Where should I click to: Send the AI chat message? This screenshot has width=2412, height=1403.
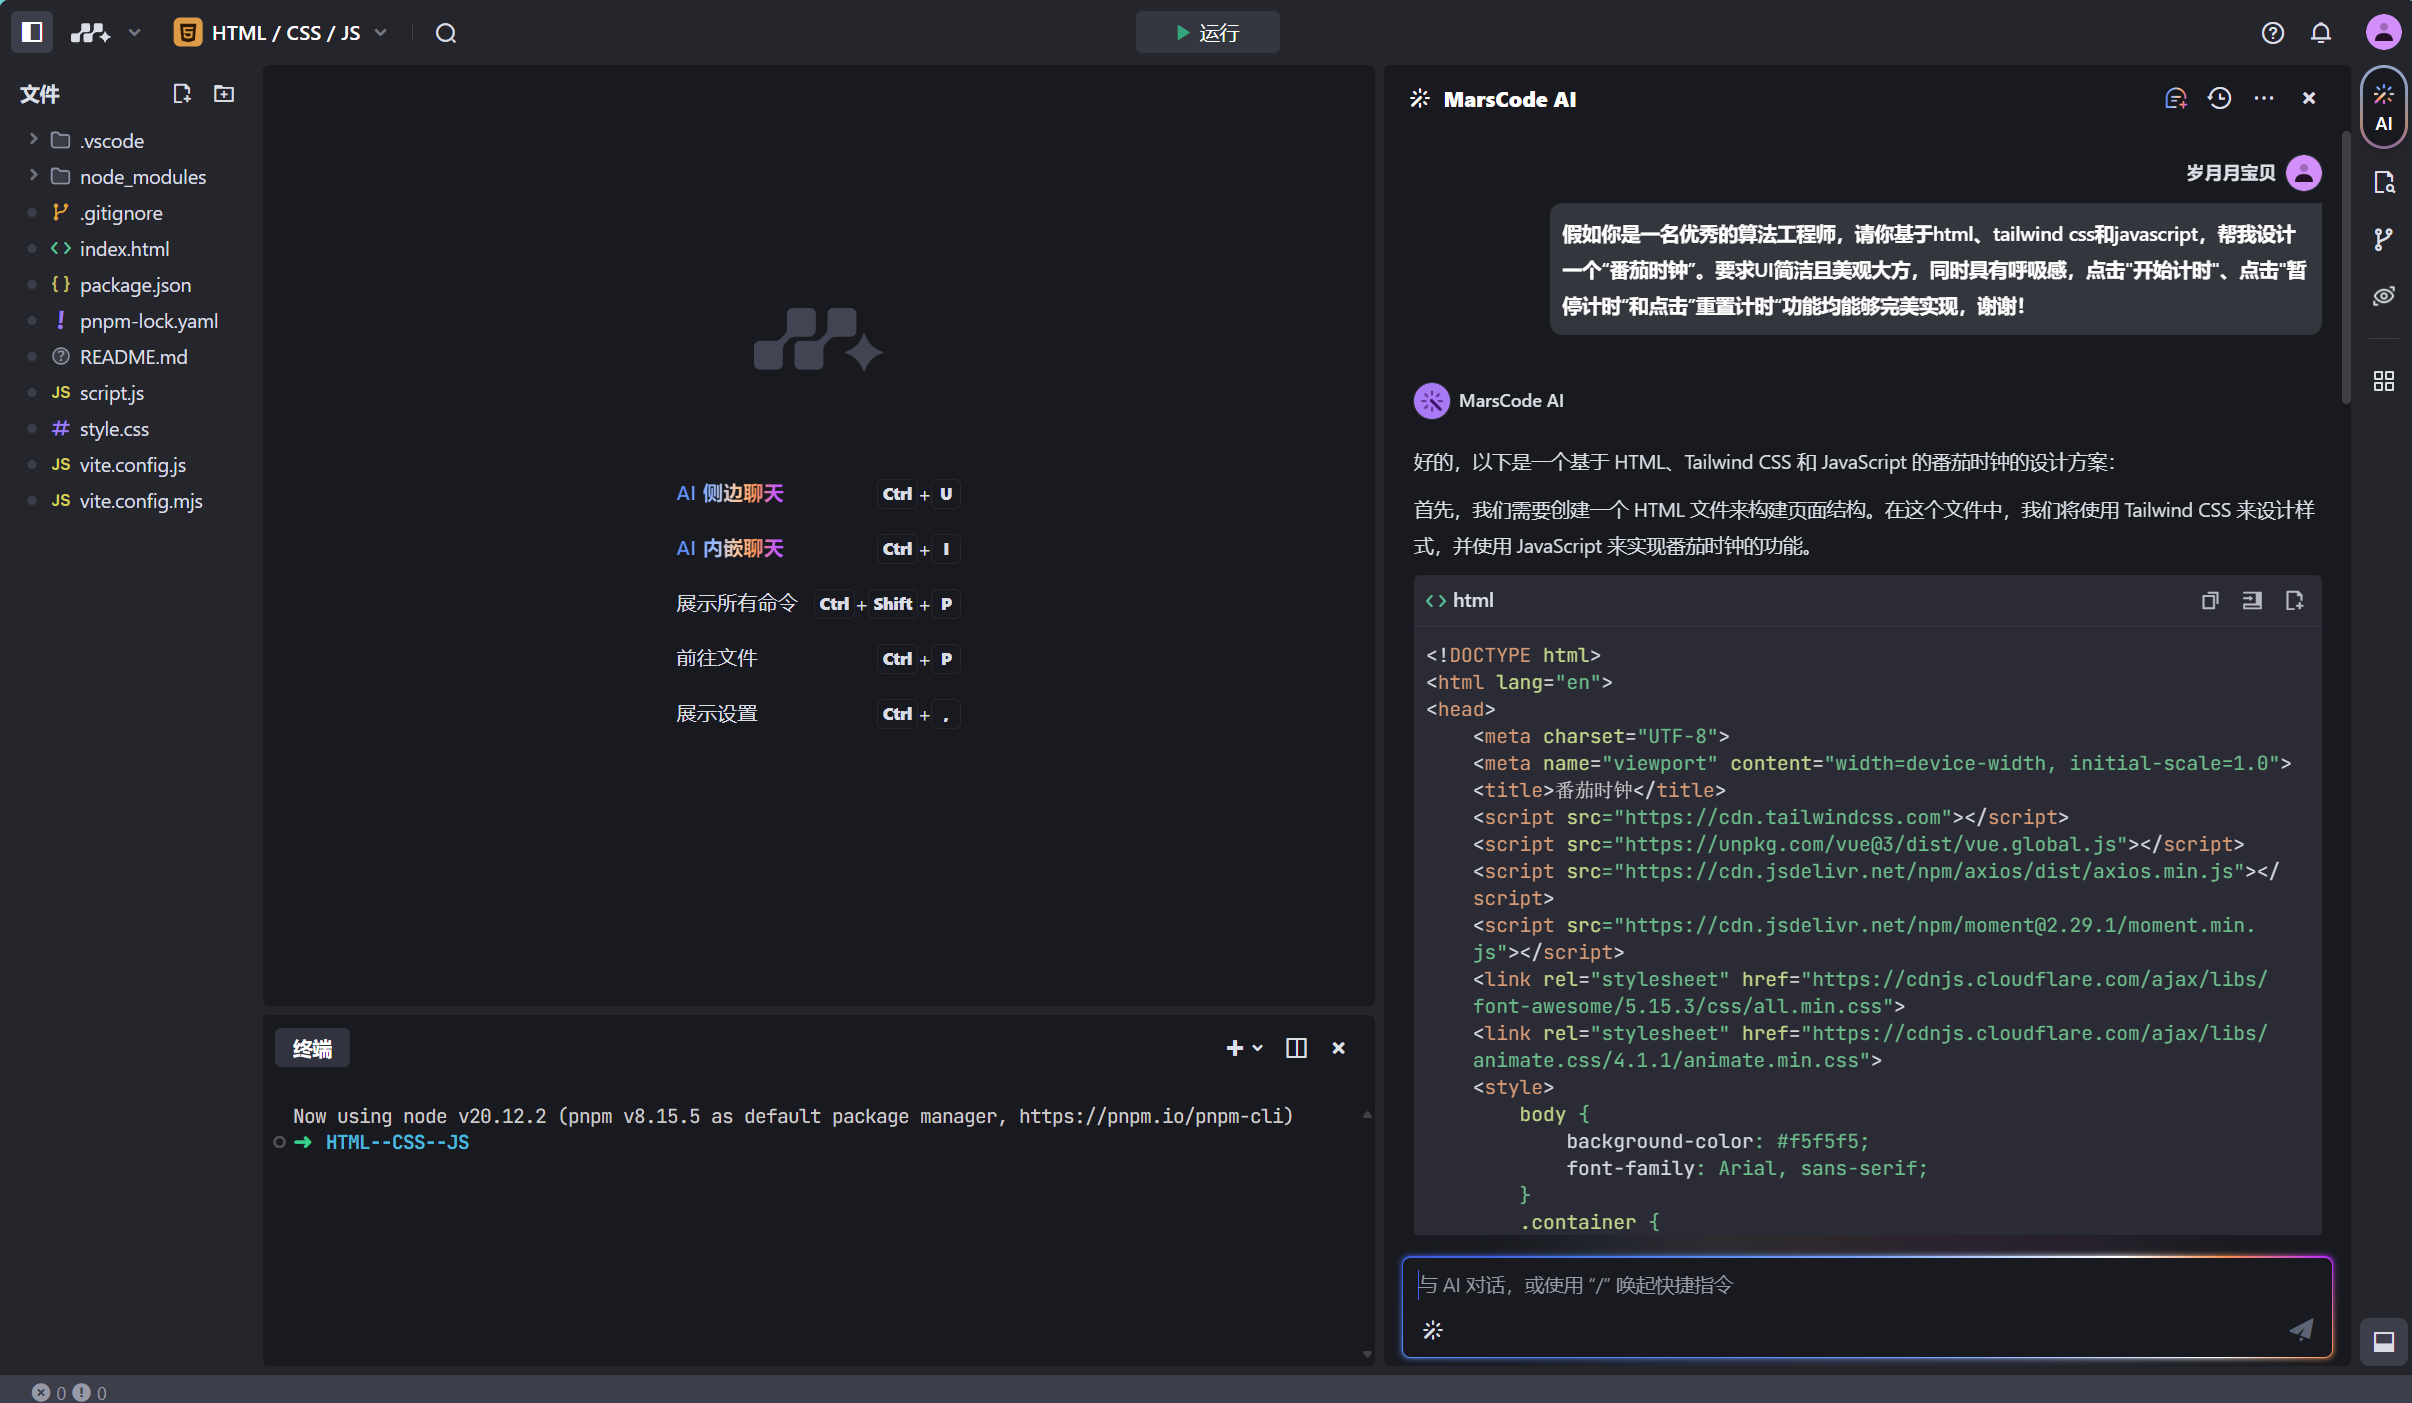pyautogui.click(x=2301, y=1330)
